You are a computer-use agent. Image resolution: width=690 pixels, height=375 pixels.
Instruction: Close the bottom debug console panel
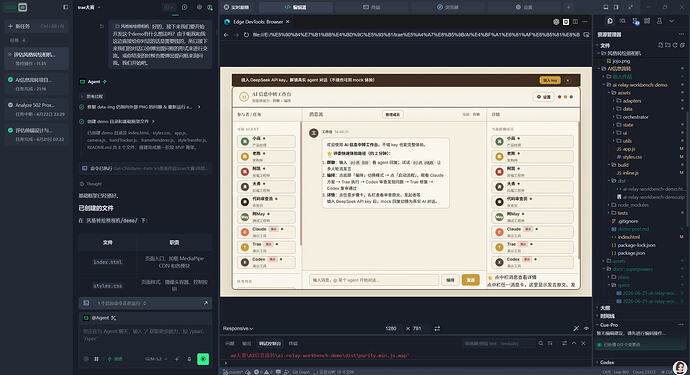[x=584, y=343]
